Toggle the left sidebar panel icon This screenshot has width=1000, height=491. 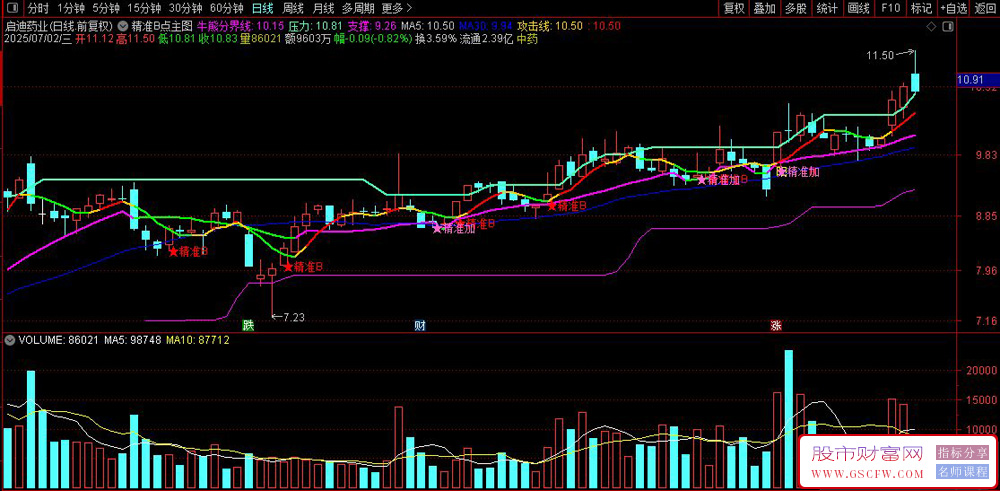pos(14,8)
